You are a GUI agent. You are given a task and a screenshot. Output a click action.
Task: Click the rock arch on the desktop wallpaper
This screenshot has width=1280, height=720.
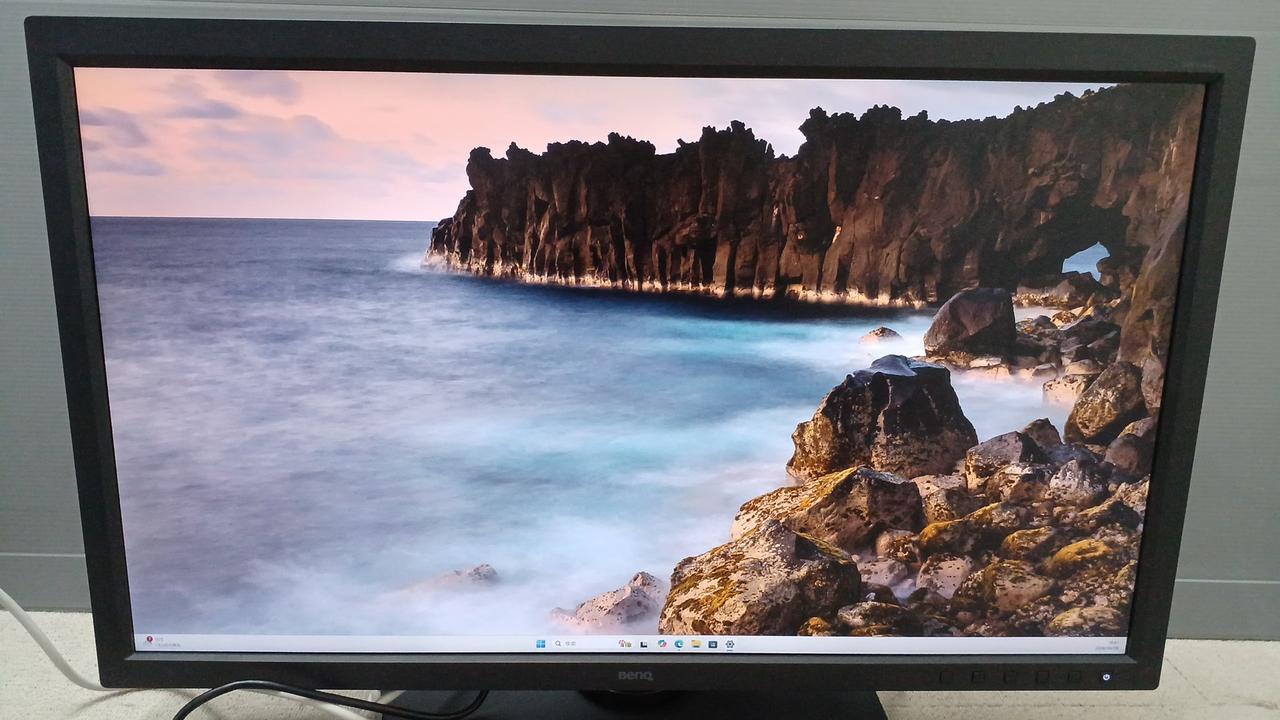click(1085, 258)
